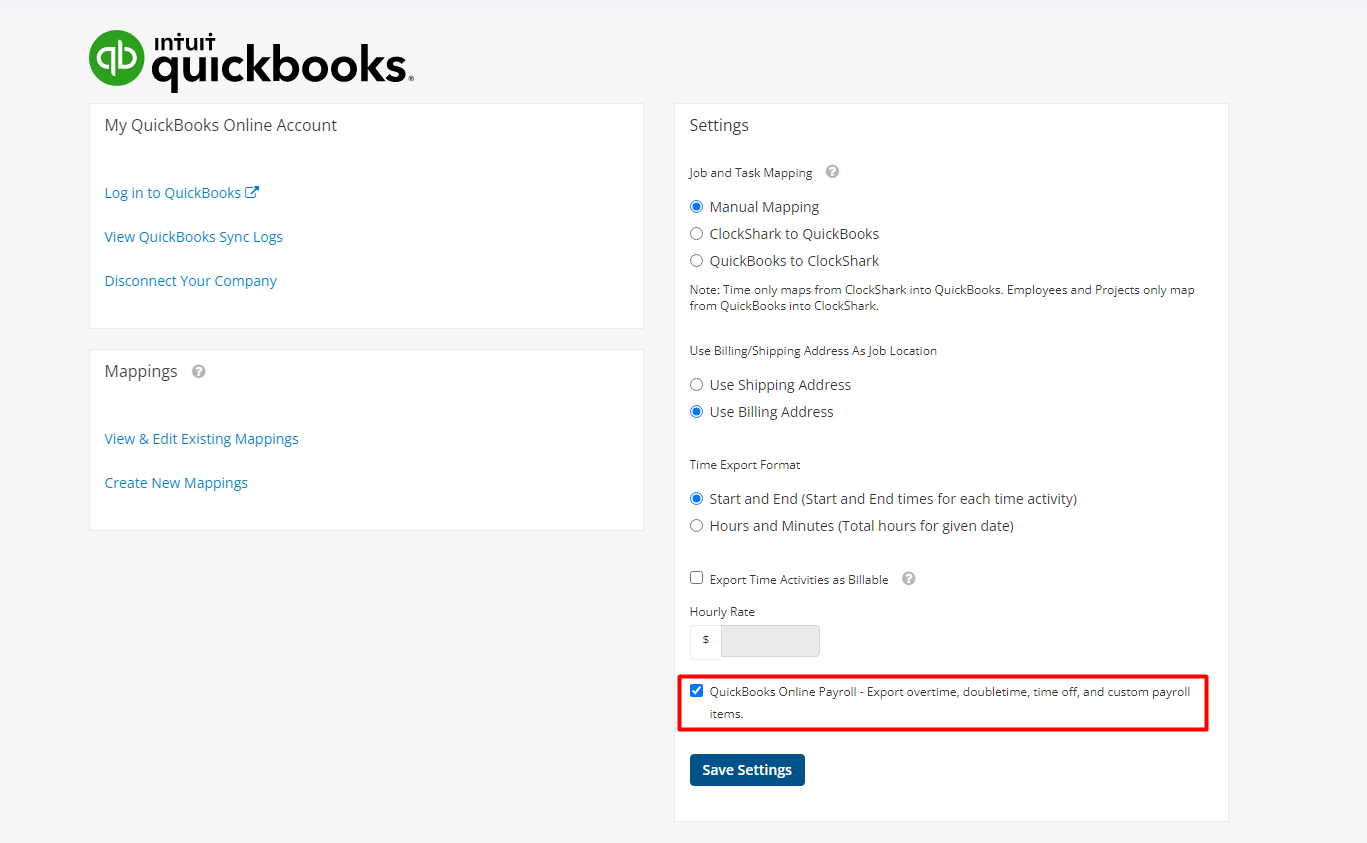Click Disconnect Your Company link
This screenshot has width=1367, height=843.
(x=191, y=281)
